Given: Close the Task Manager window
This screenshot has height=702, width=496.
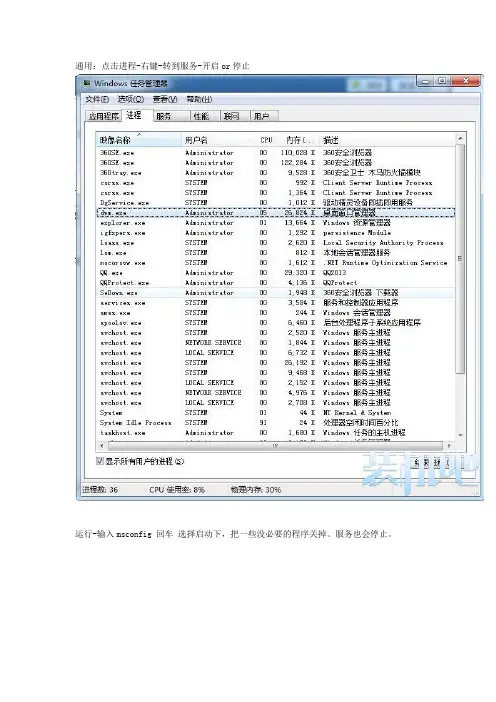Looking at the screenshot, I should click(x=466, y=81).
